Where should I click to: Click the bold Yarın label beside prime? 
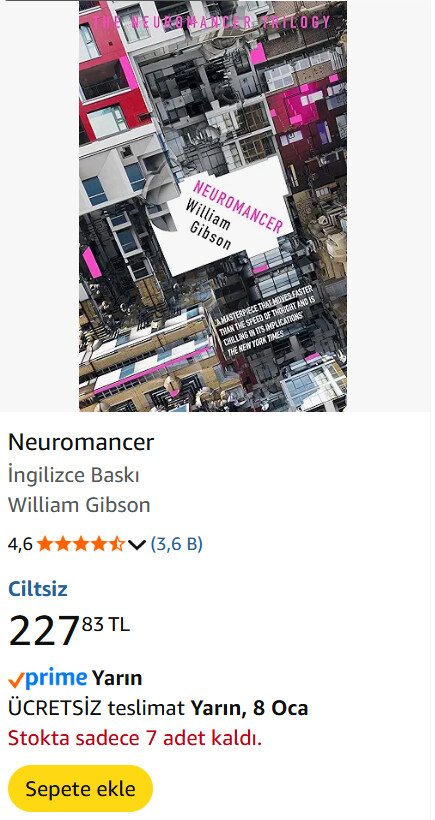117,678
